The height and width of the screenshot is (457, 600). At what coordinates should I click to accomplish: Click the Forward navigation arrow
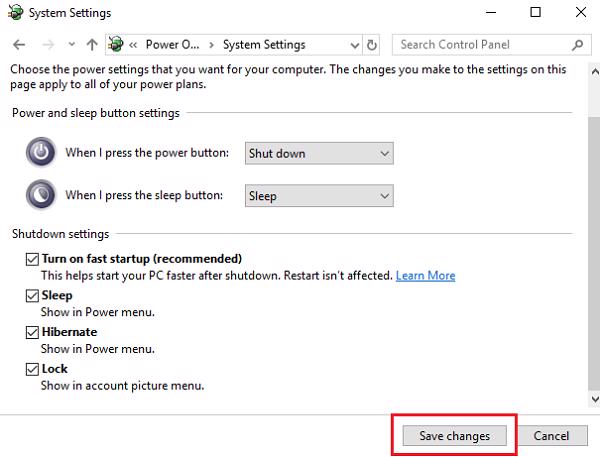tap(46, 45)
